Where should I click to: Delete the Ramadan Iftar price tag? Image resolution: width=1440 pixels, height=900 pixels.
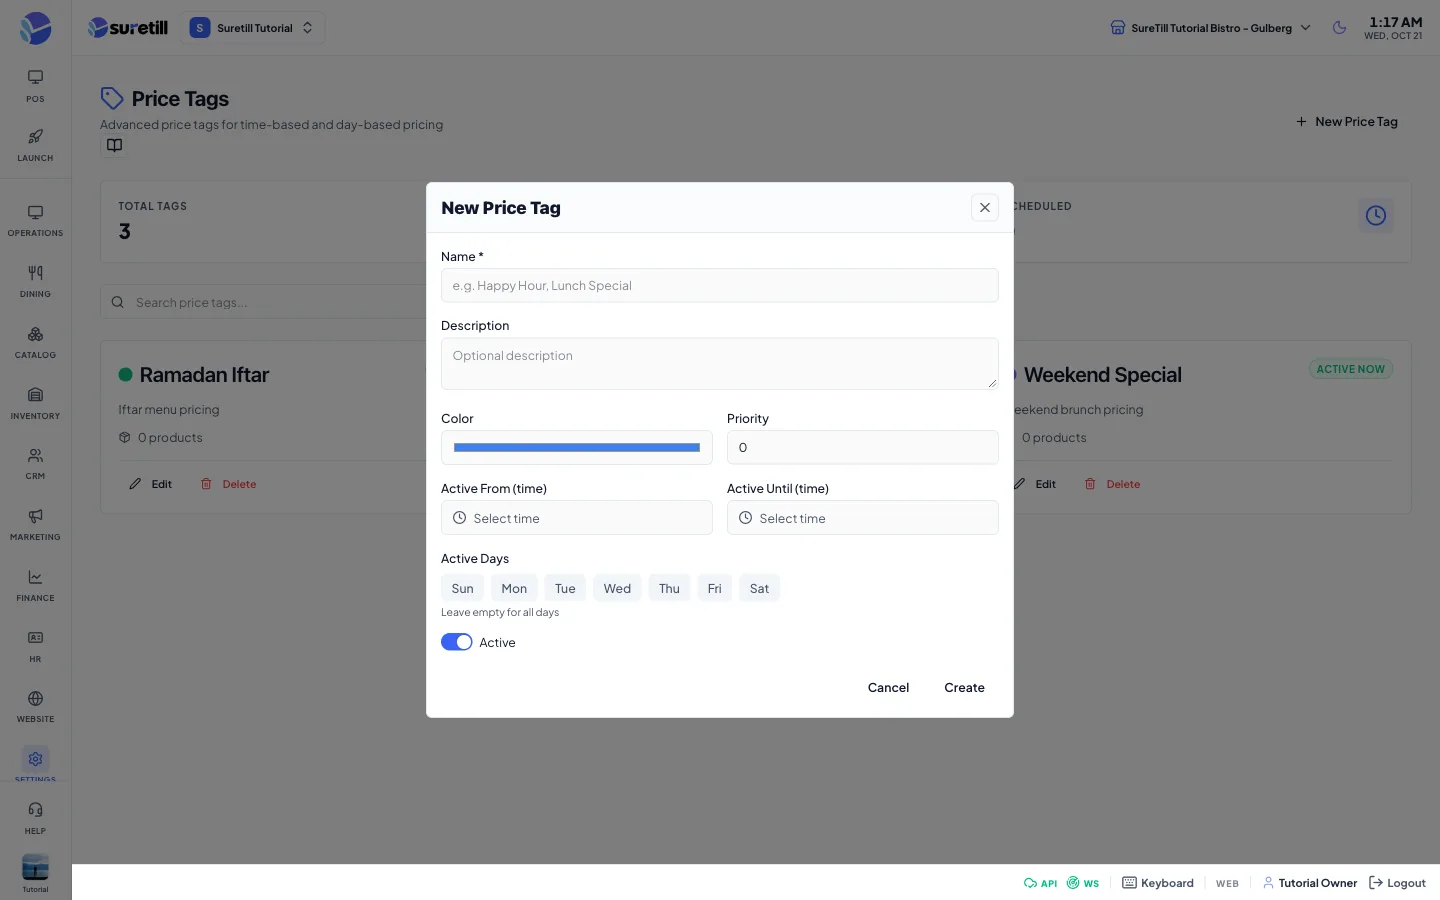pos(229,484)
